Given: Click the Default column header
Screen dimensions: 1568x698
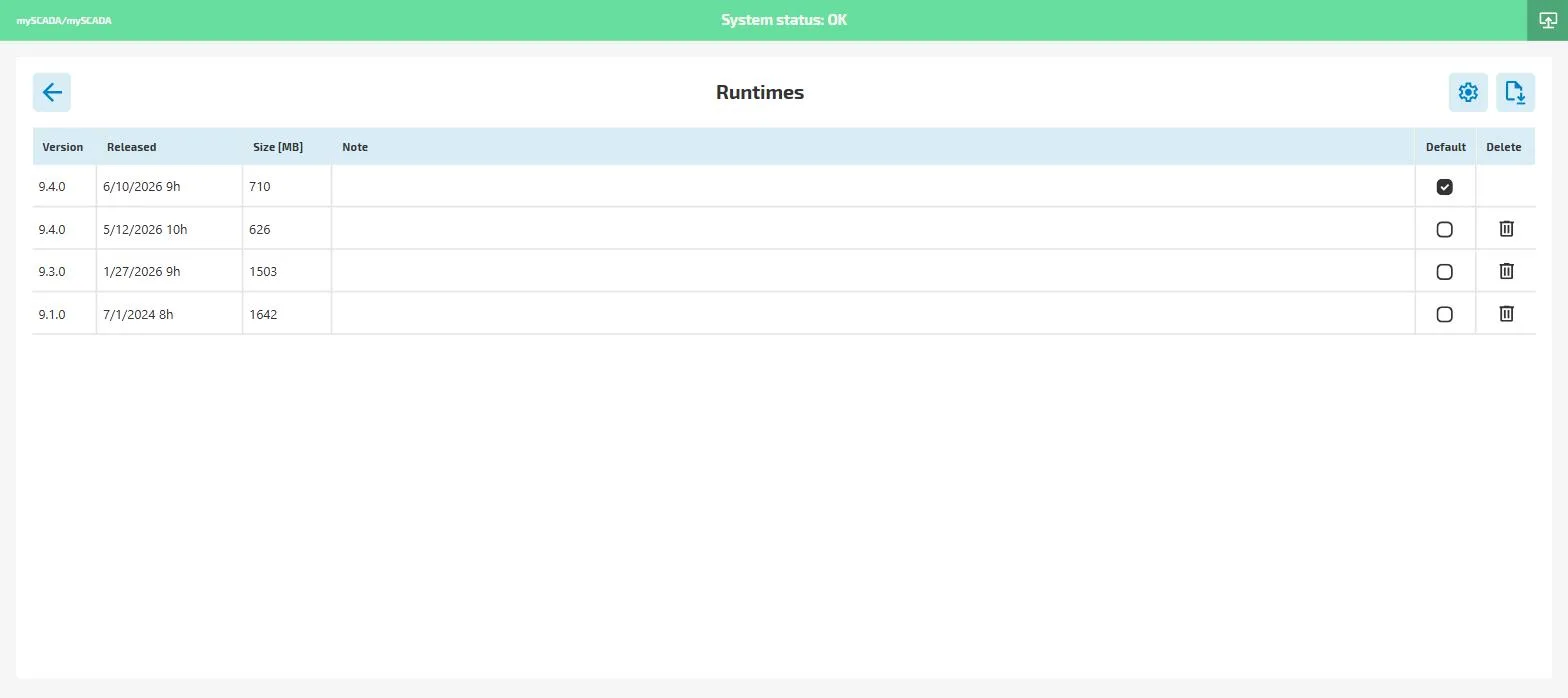Looking at the screenshot, I should pos(1446,147).
